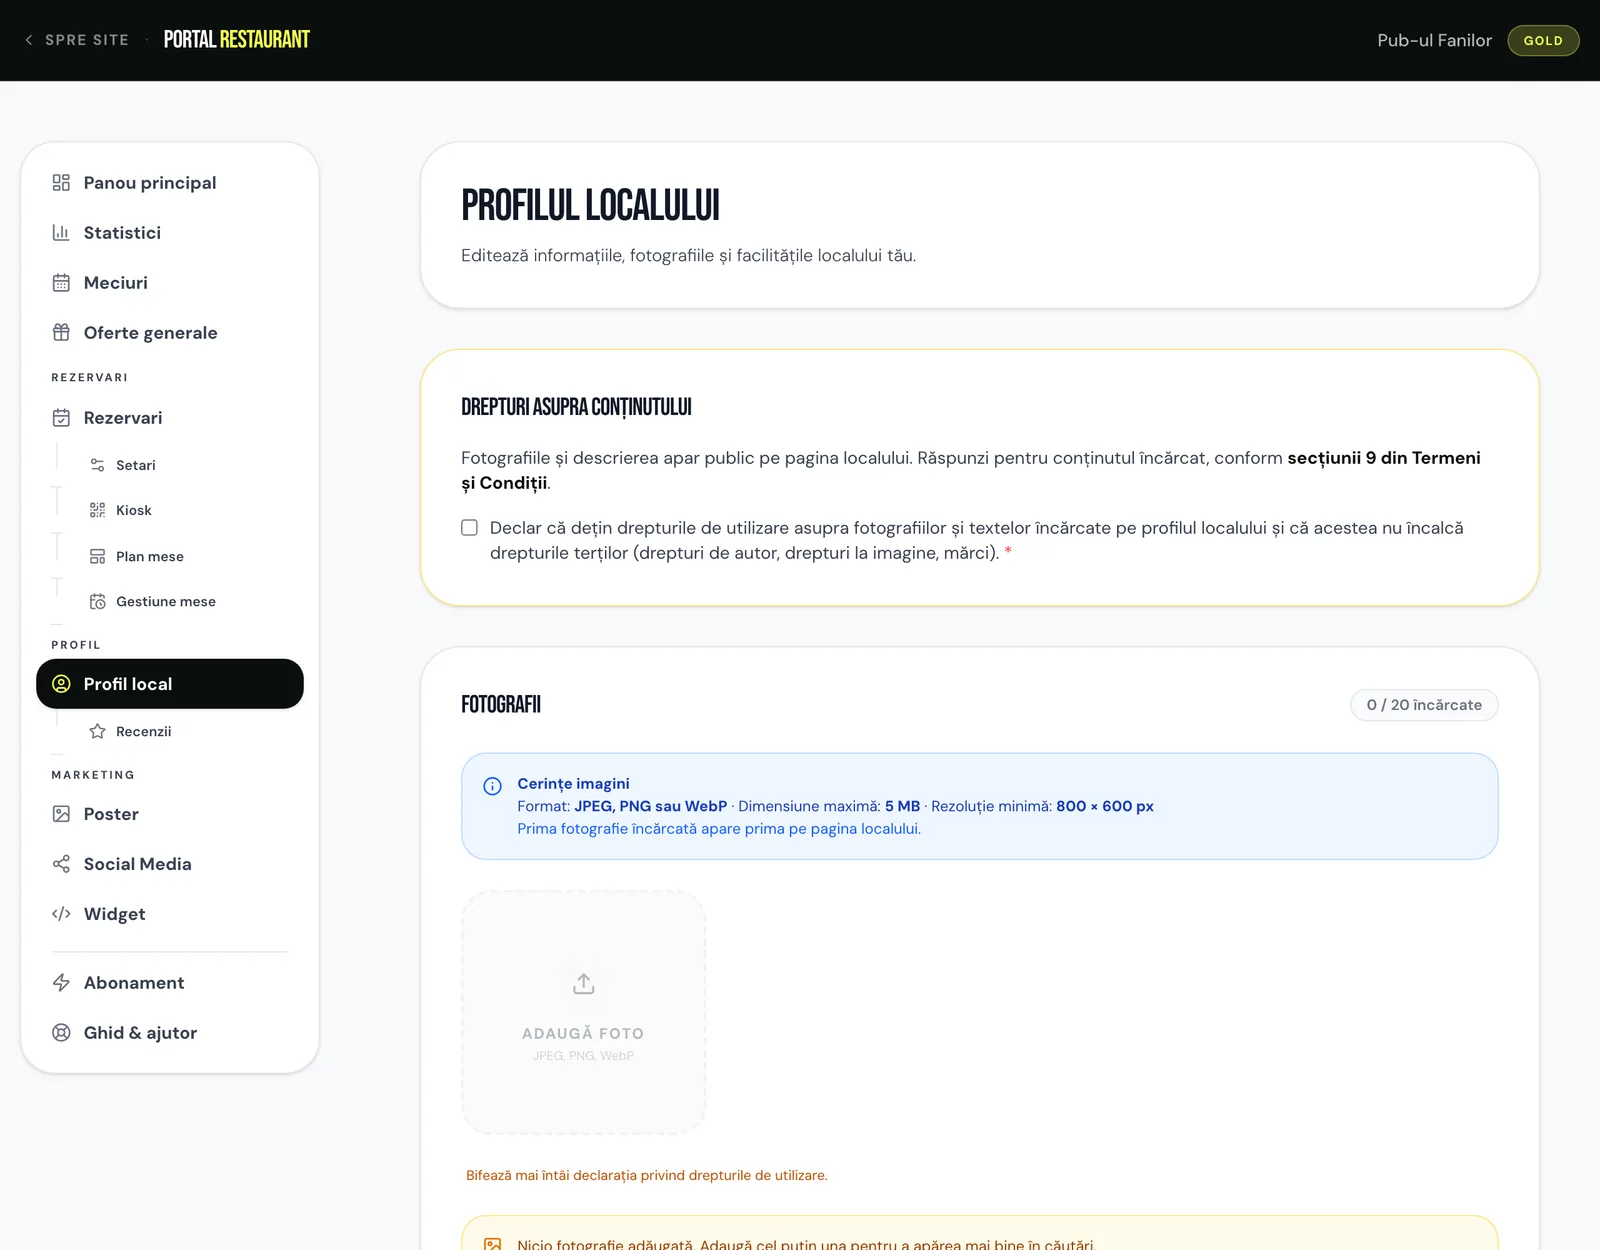Click the Fotografii section heading

[x=501, y=704]
